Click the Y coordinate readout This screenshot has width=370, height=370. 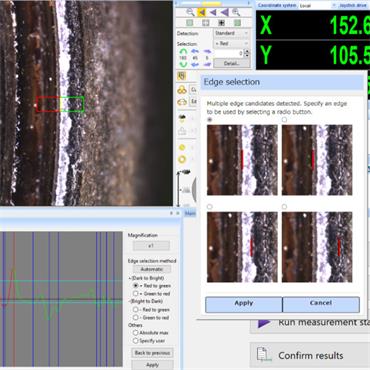[313, 54]
